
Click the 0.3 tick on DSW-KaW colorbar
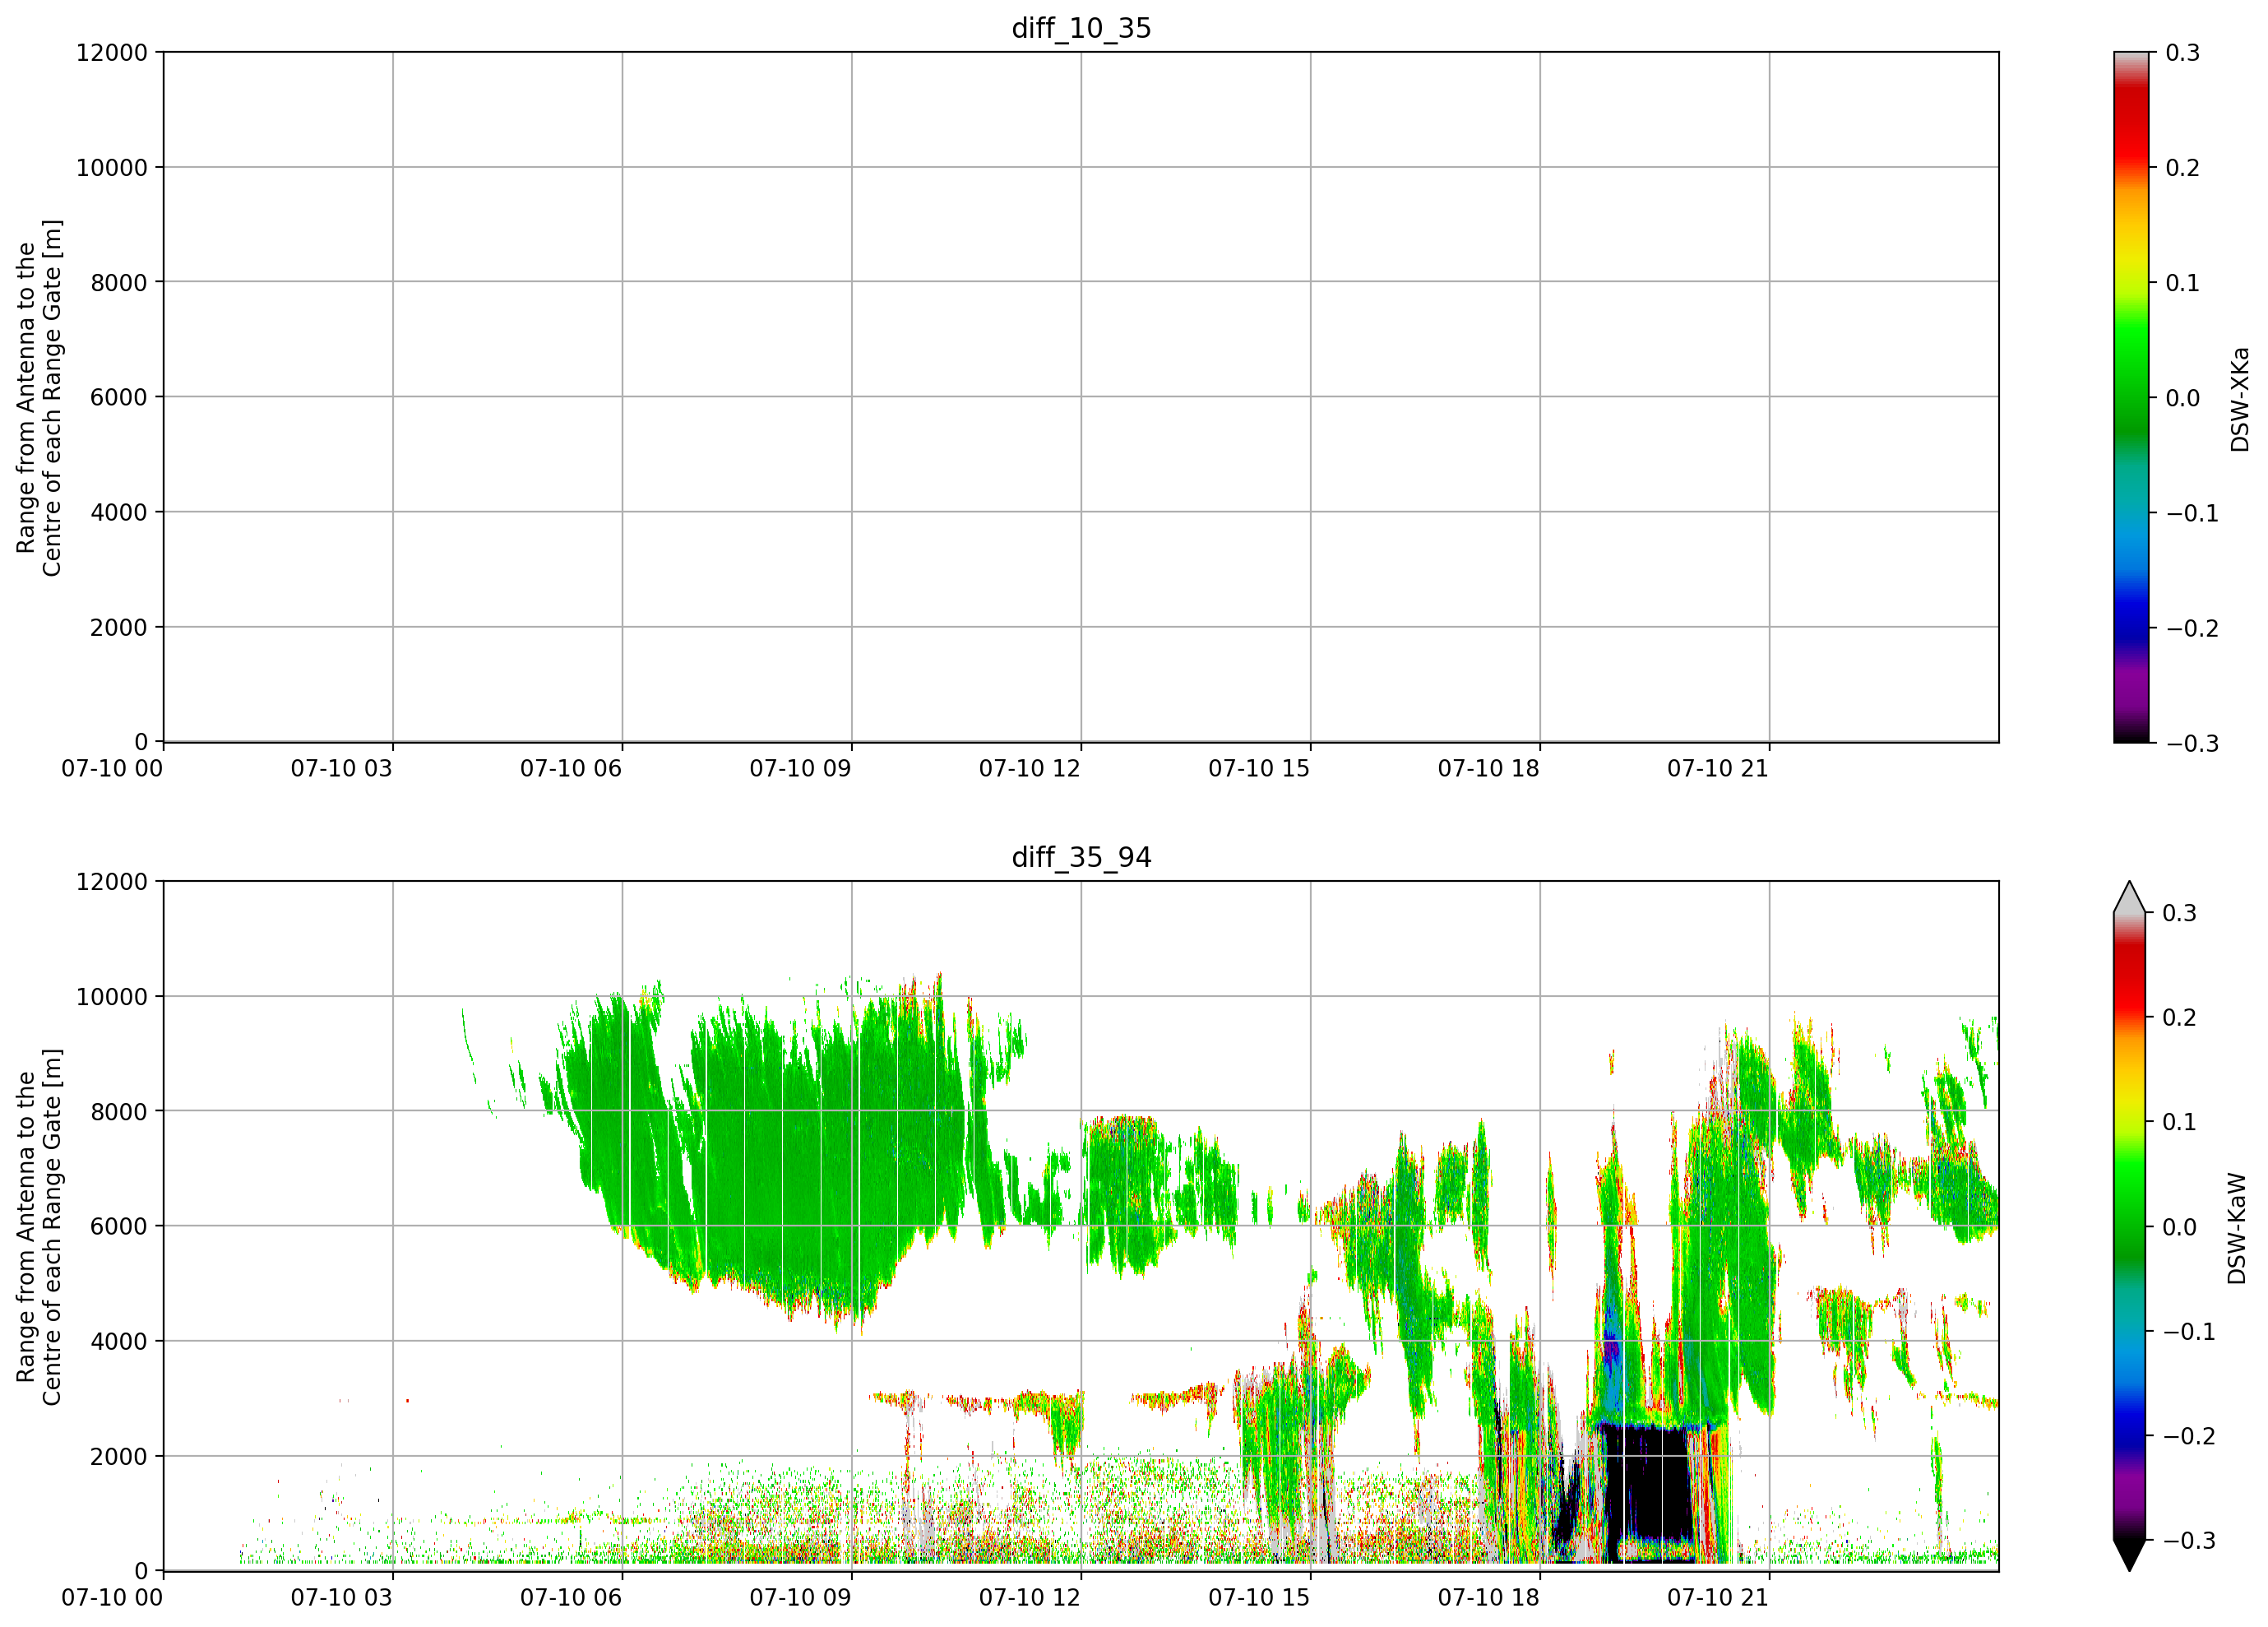pyautogui.click(x=2179, y=912)
